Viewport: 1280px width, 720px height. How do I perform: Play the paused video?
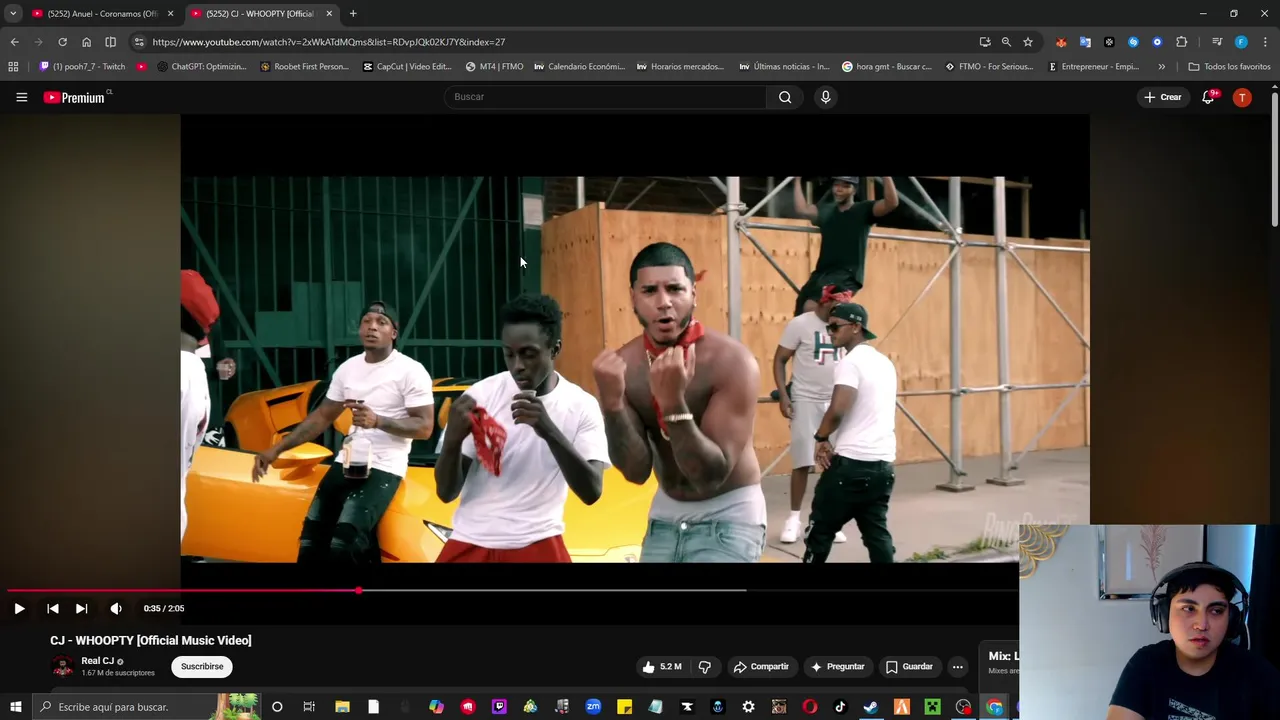click(x=19, y=608)
